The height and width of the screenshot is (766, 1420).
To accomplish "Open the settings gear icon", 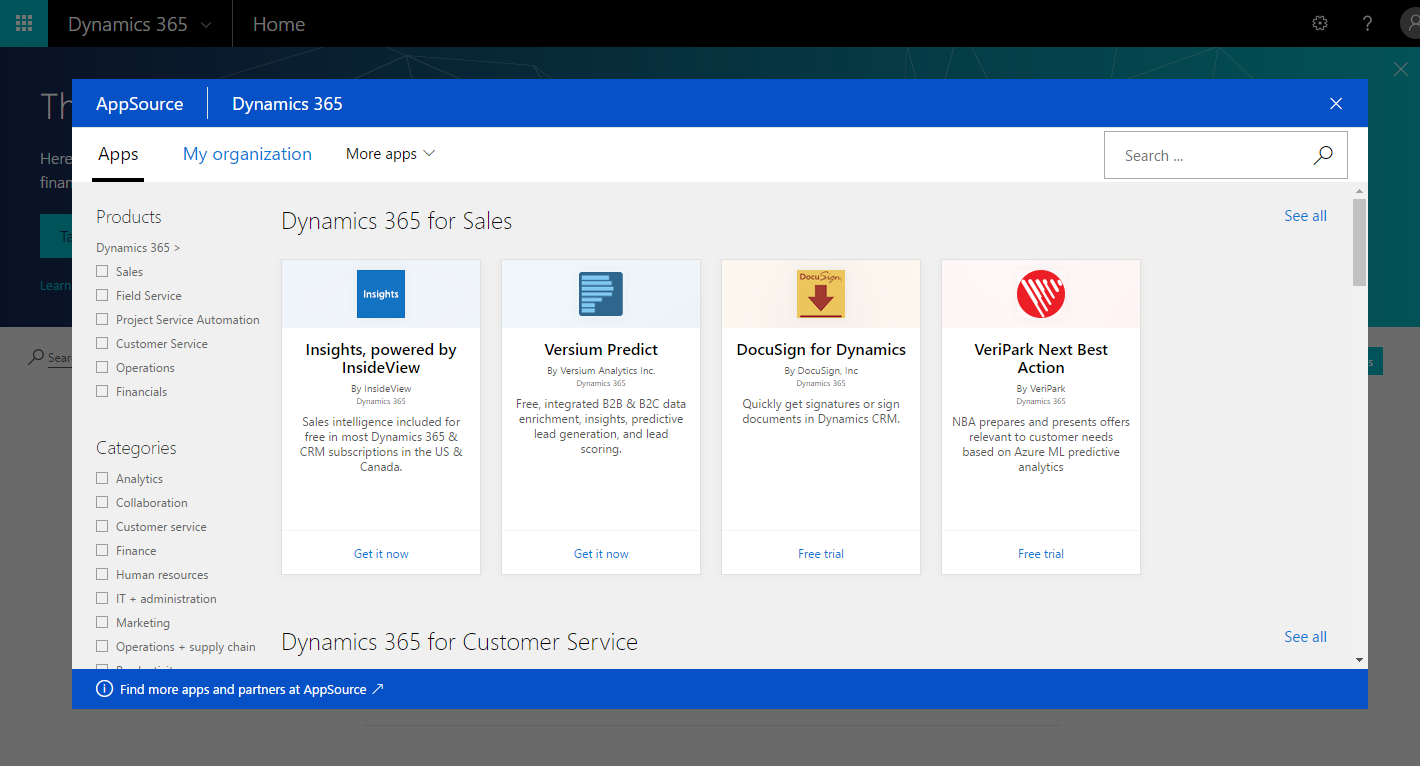I will coord(1320,23).
